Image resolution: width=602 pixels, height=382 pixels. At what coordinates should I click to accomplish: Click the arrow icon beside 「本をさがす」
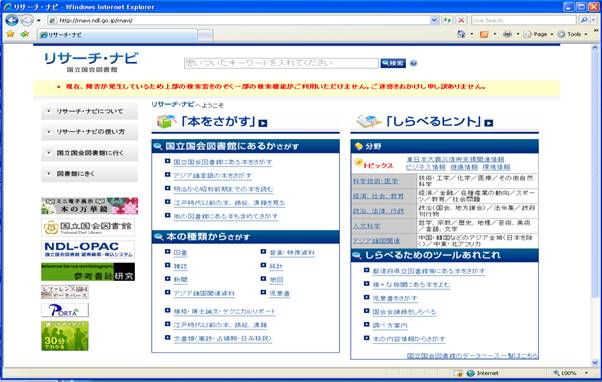pyautogui.click(x=263, y=123)
